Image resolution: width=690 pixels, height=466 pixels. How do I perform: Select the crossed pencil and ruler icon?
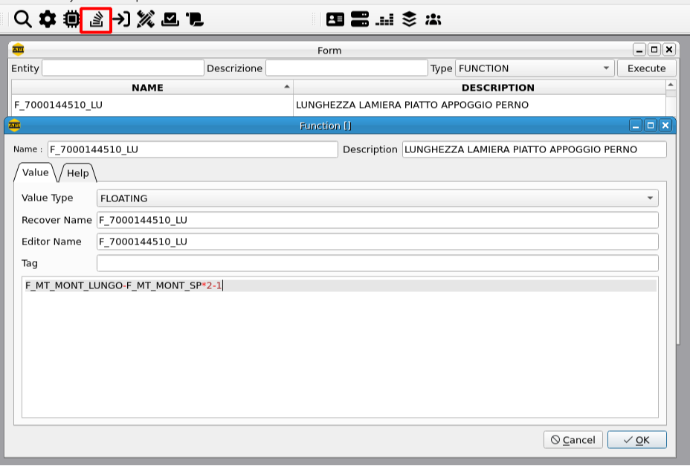(146, 19)
